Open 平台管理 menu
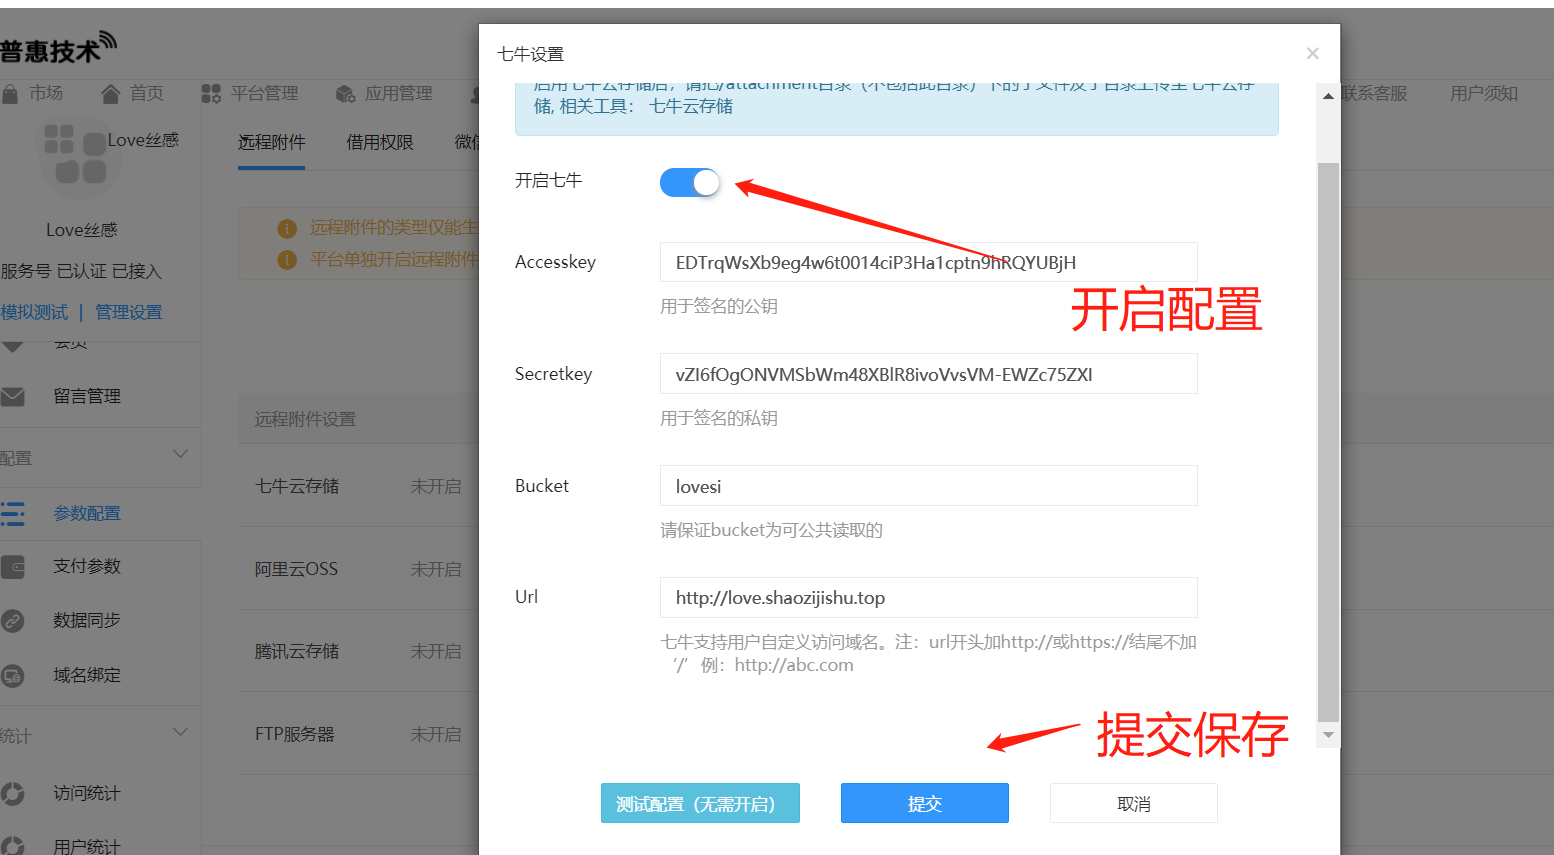Image resolution: width=1554 pixels, height=855 pixels. [265, 93]
